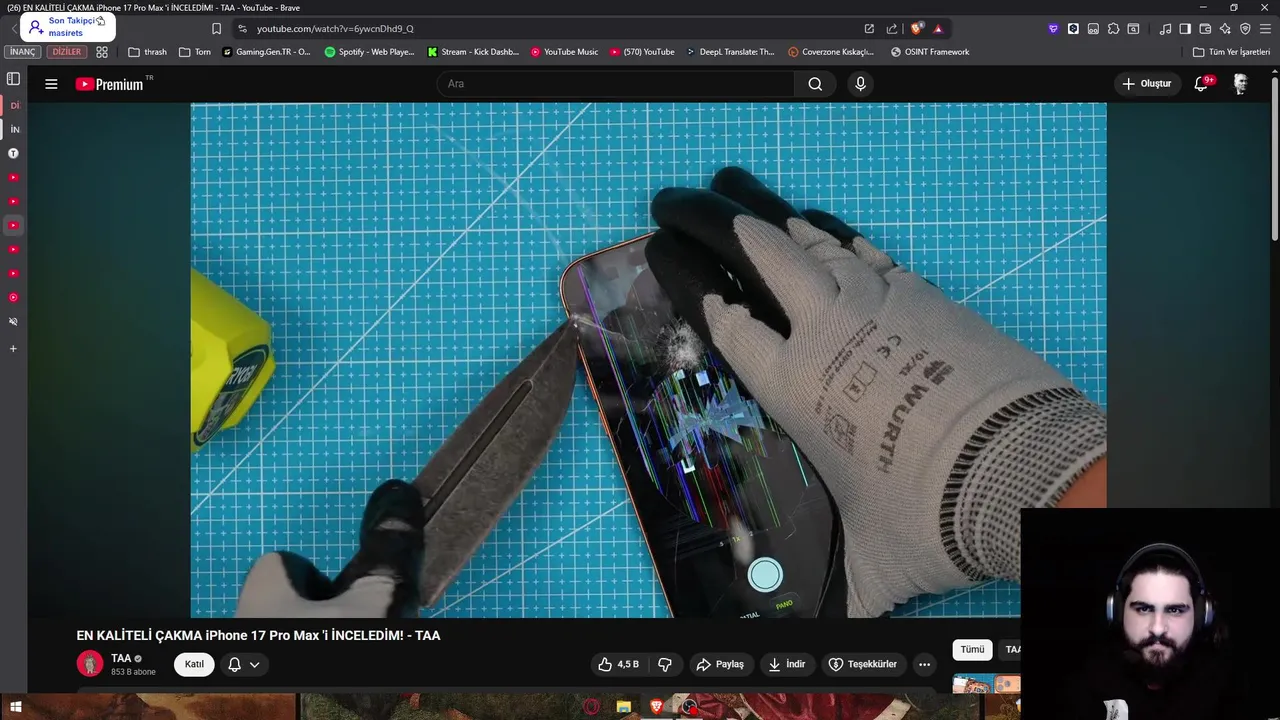Open the Windows Start button
1280x720 pixels.
(x=15, y=708)
